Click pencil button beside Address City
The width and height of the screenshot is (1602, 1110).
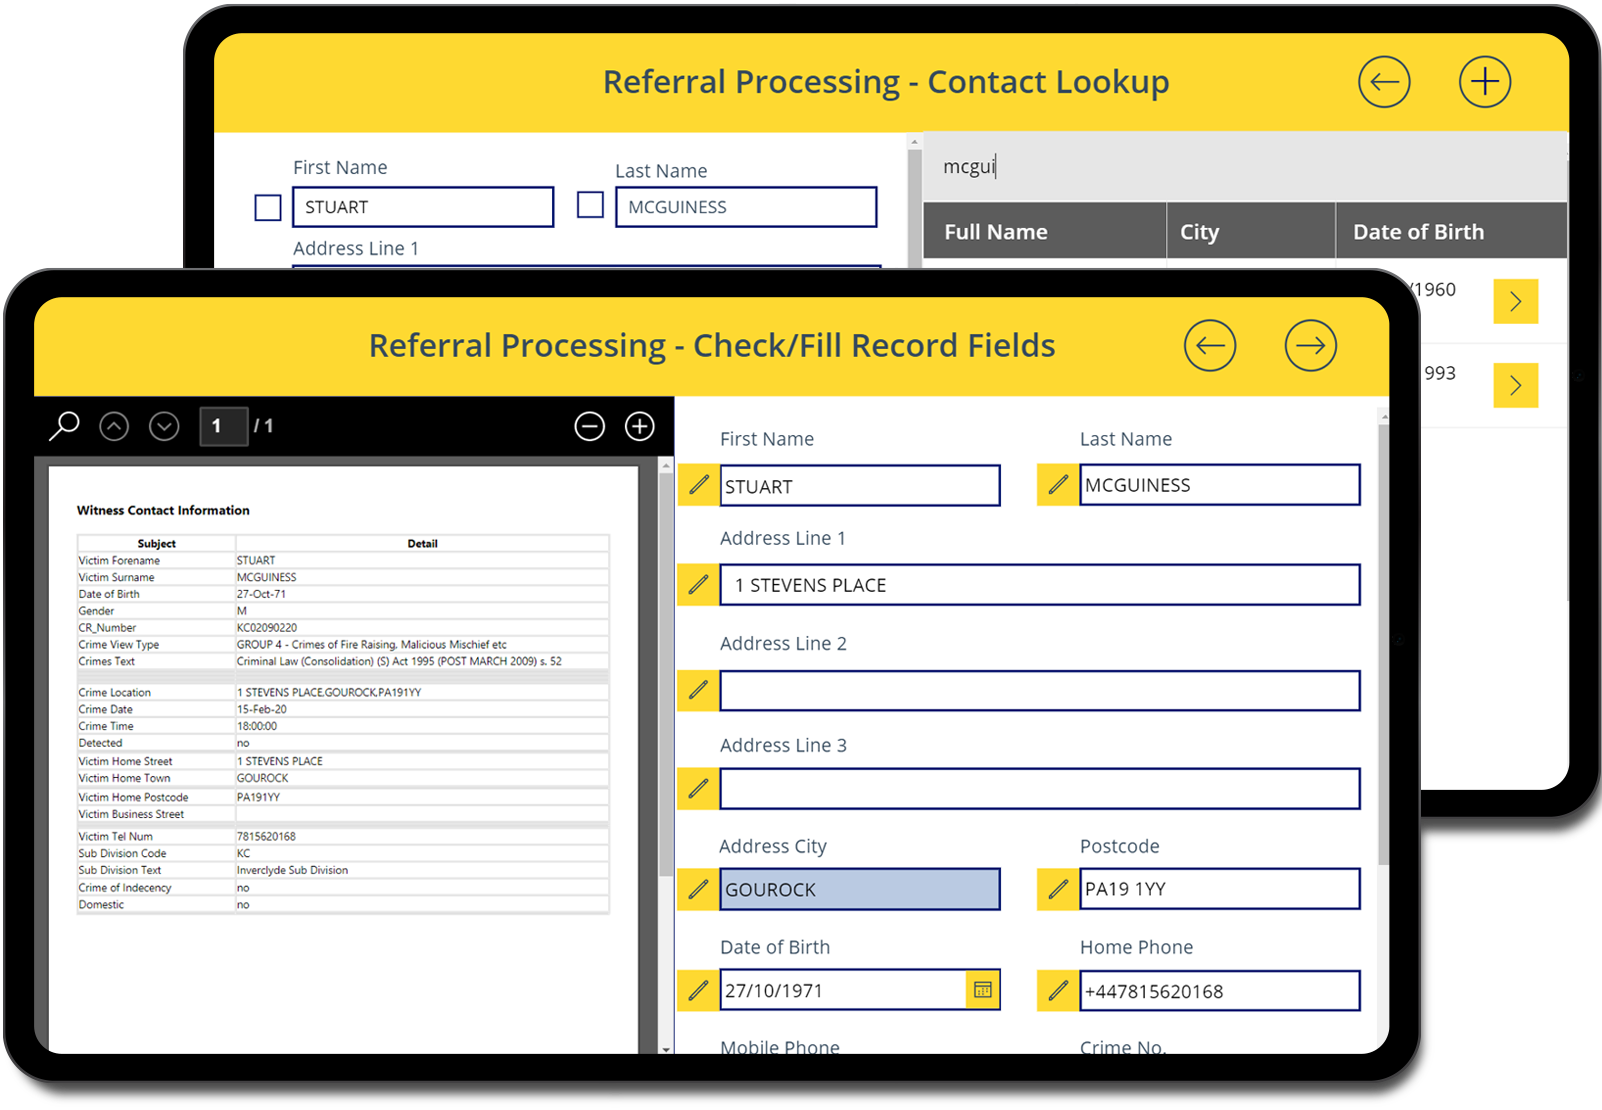698,889
